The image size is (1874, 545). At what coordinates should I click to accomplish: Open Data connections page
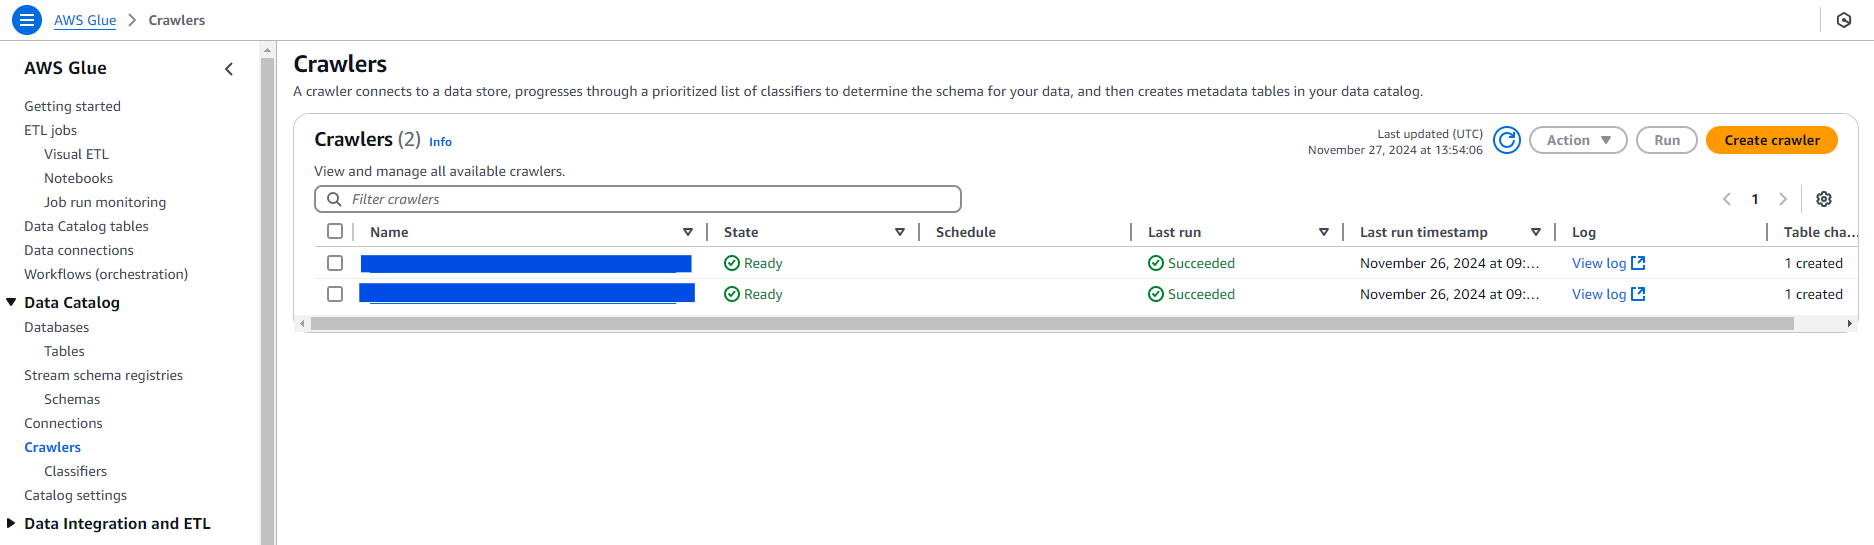(79, 250)
